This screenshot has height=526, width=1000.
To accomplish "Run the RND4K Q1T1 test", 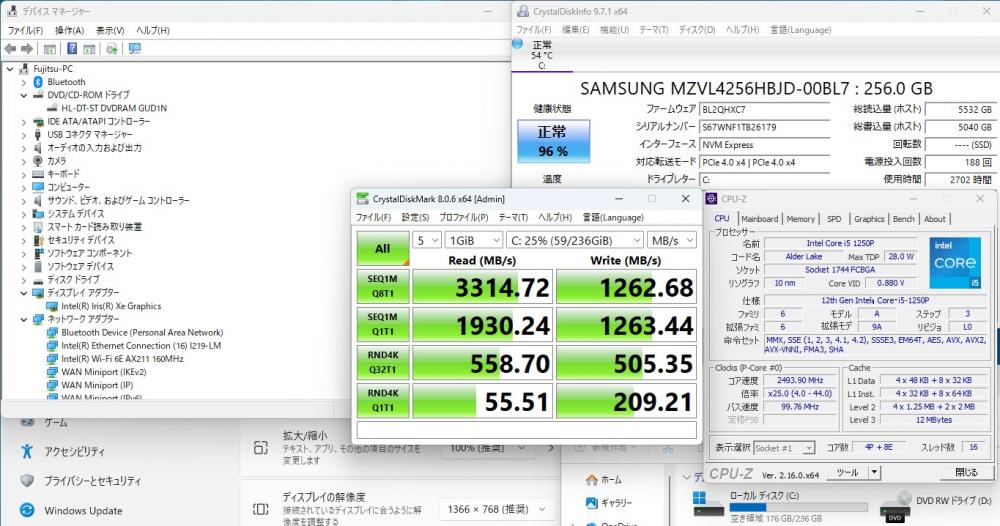I will pyautogui.click(x=383, y=400).
